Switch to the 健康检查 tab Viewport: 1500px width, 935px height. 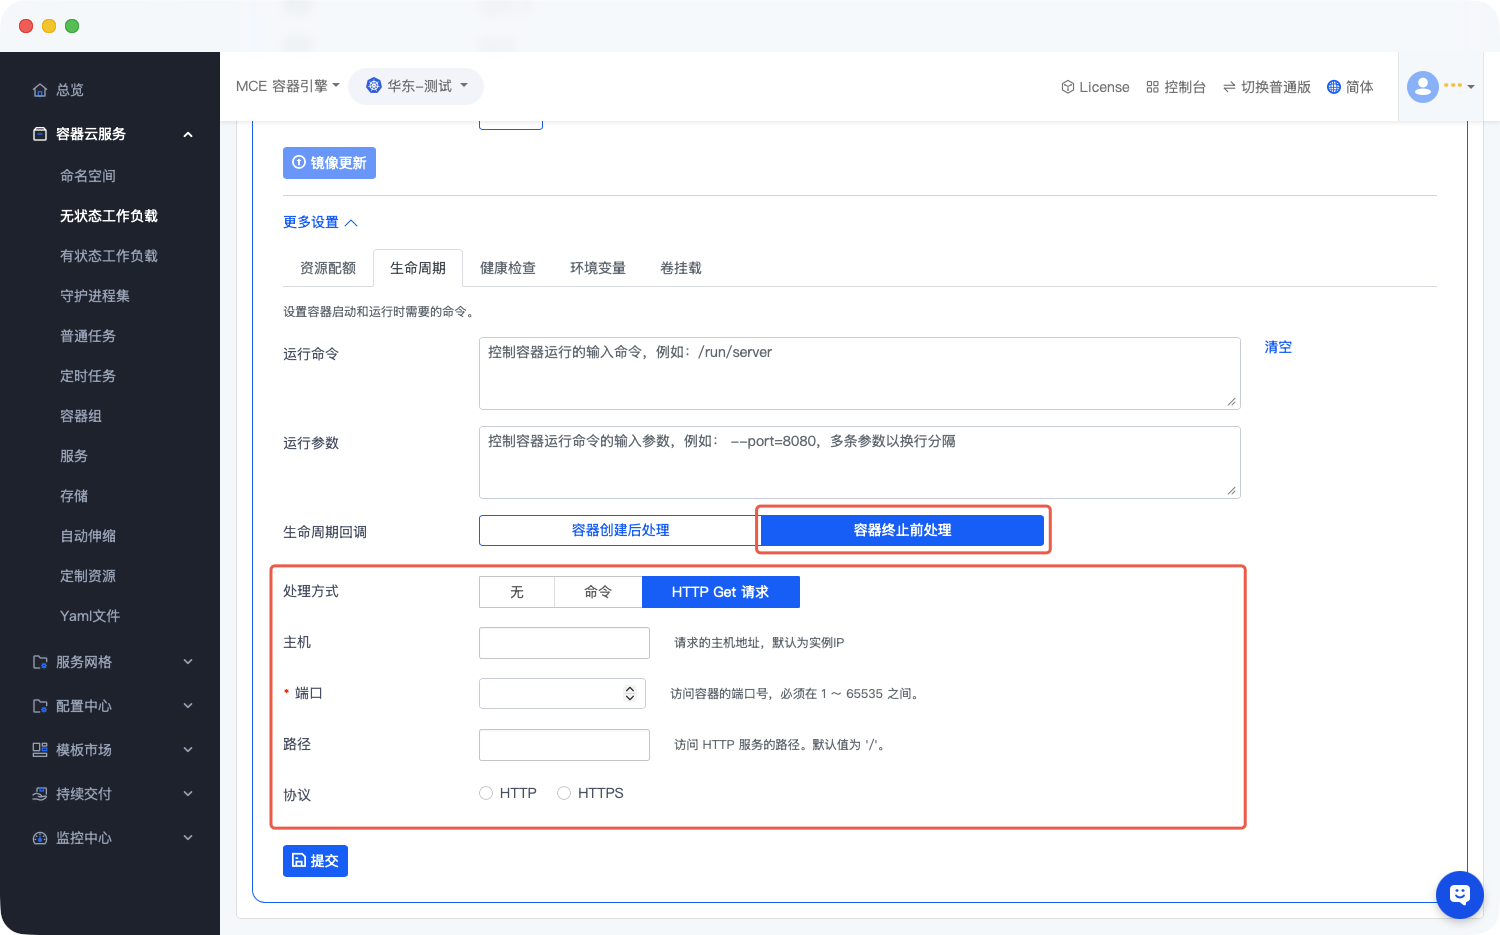pos(507,268)
